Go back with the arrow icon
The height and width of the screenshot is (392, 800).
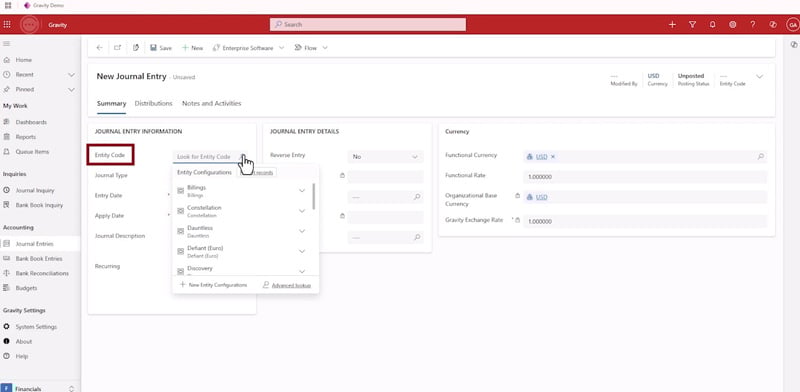click(99, 47)
